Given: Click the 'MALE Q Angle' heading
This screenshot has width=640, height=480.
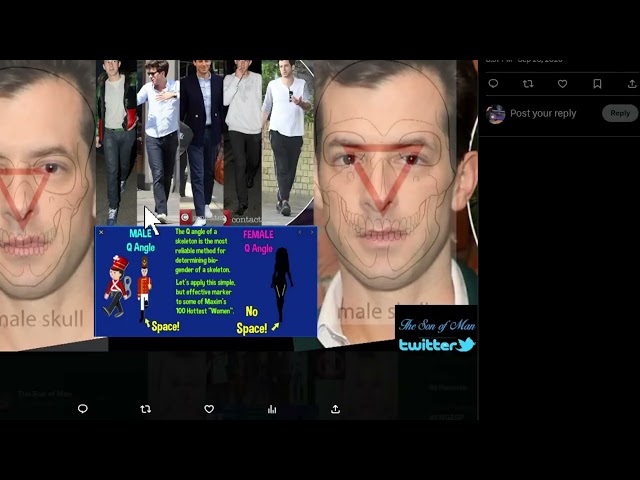Looking at the screenshot, I should click(140, 240).
